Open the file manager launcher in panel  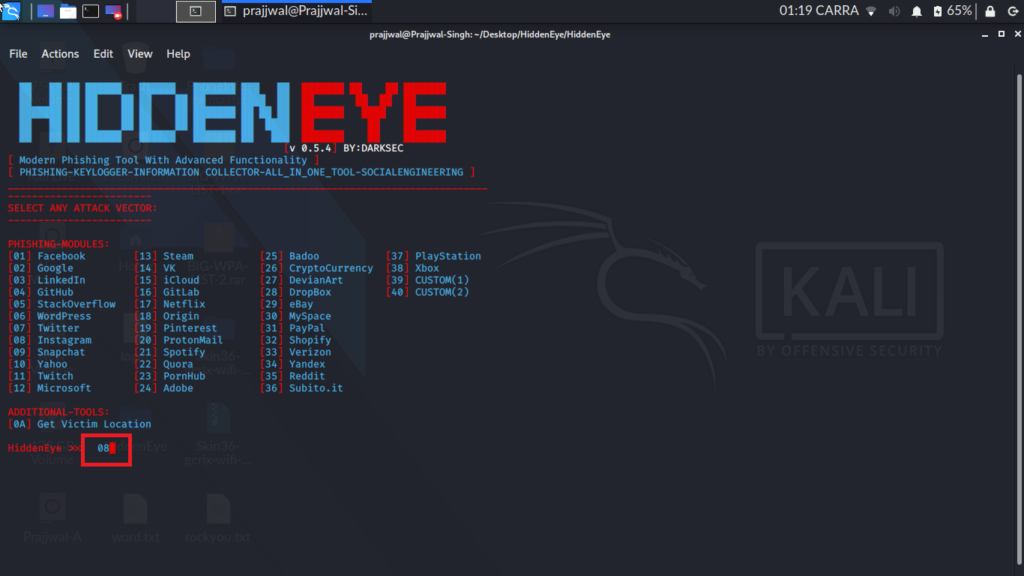pos(68,11)
